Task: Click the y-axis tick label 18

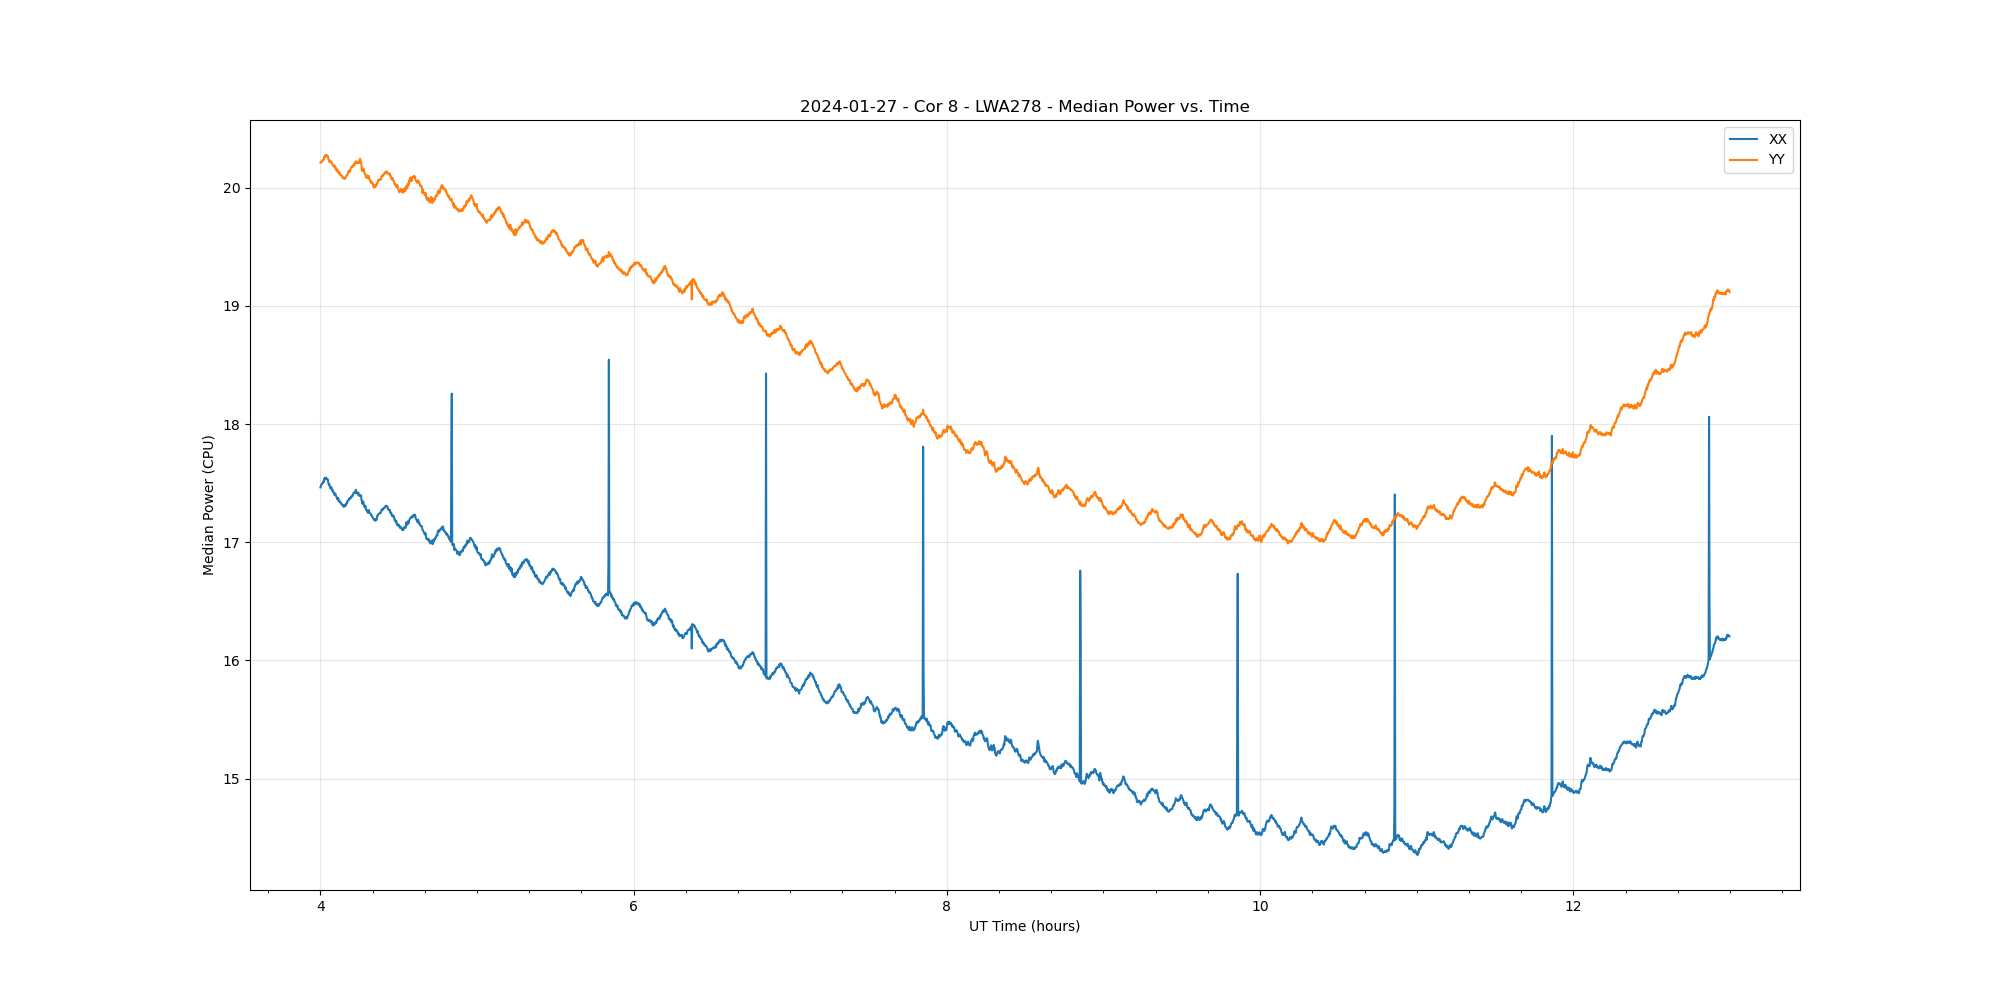Action: pos(232,425)
